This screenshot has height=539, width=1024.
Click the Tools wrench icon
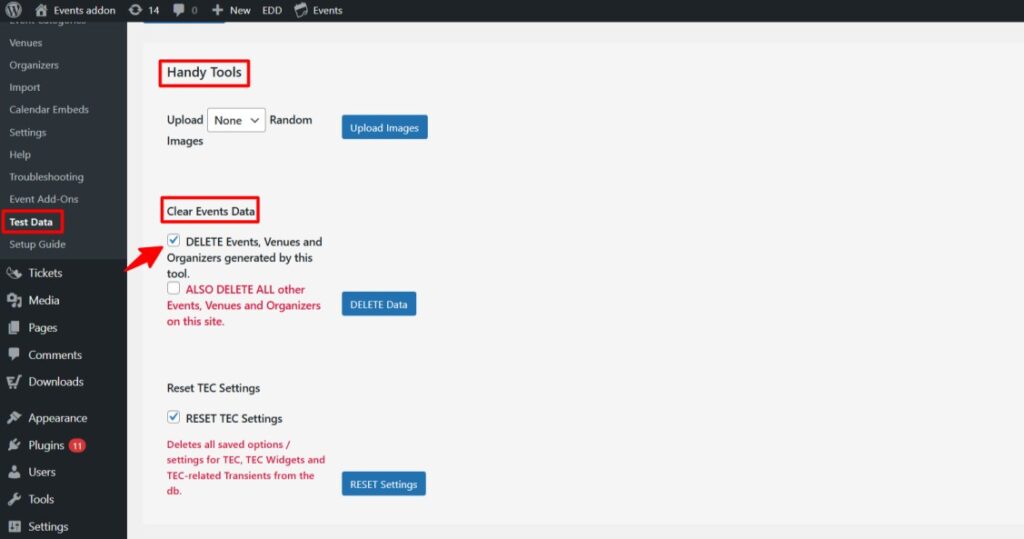[14, 499]
